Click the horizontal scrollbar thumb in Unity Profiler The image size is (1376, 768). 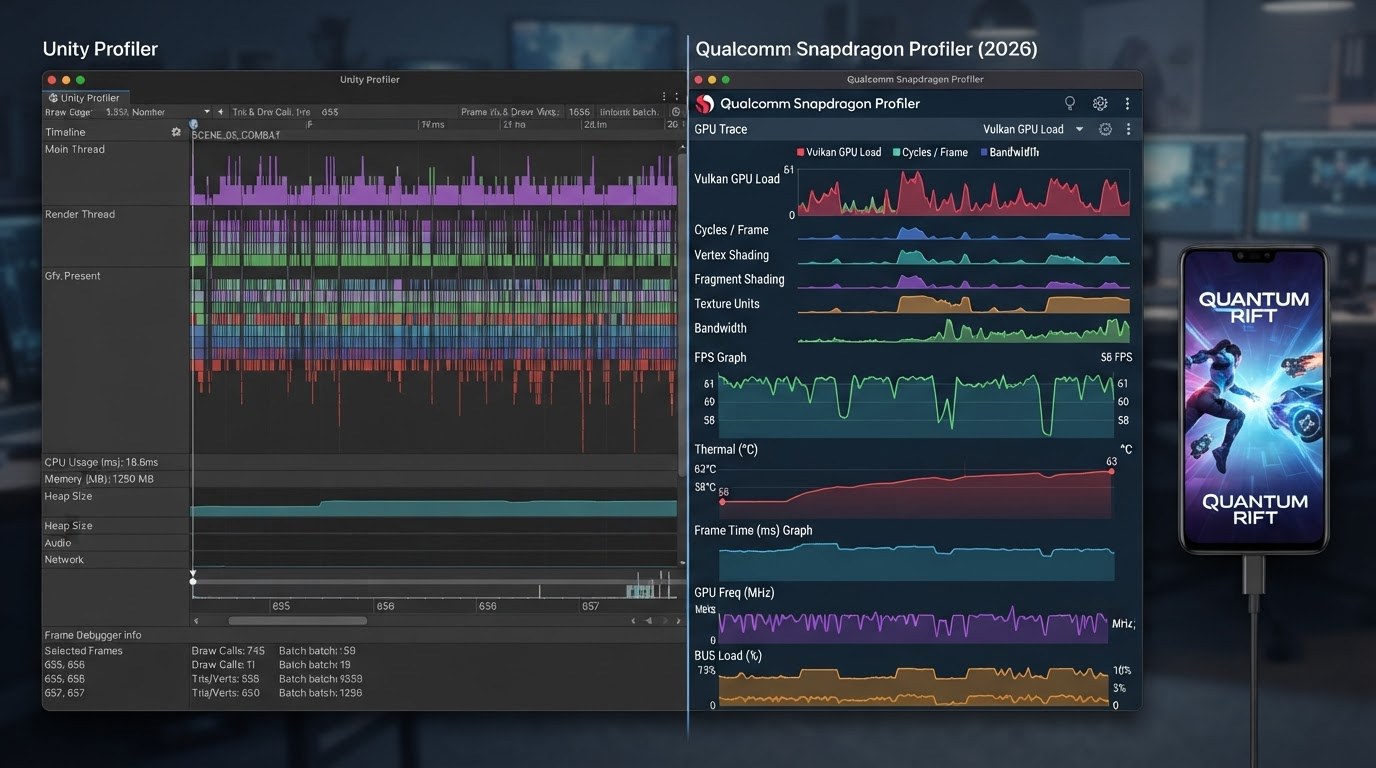pyautogui.click(x=297, y=621)
